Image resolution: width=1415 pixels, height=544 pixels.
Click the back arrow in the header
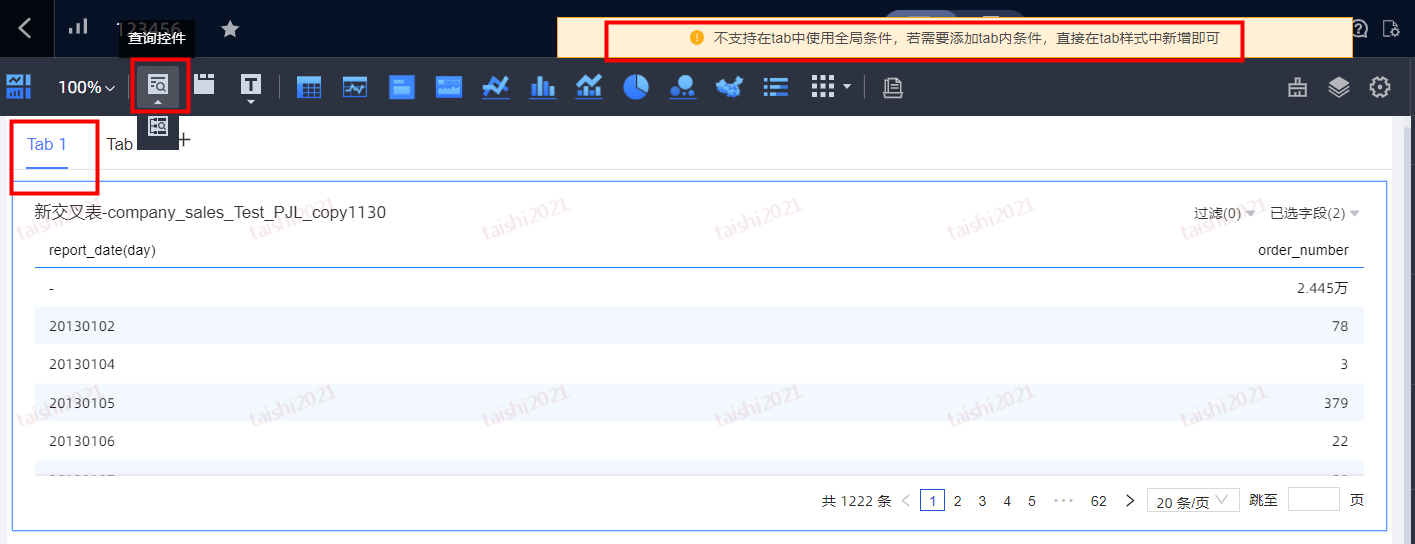pyautogui.click(x=25, y=28)
